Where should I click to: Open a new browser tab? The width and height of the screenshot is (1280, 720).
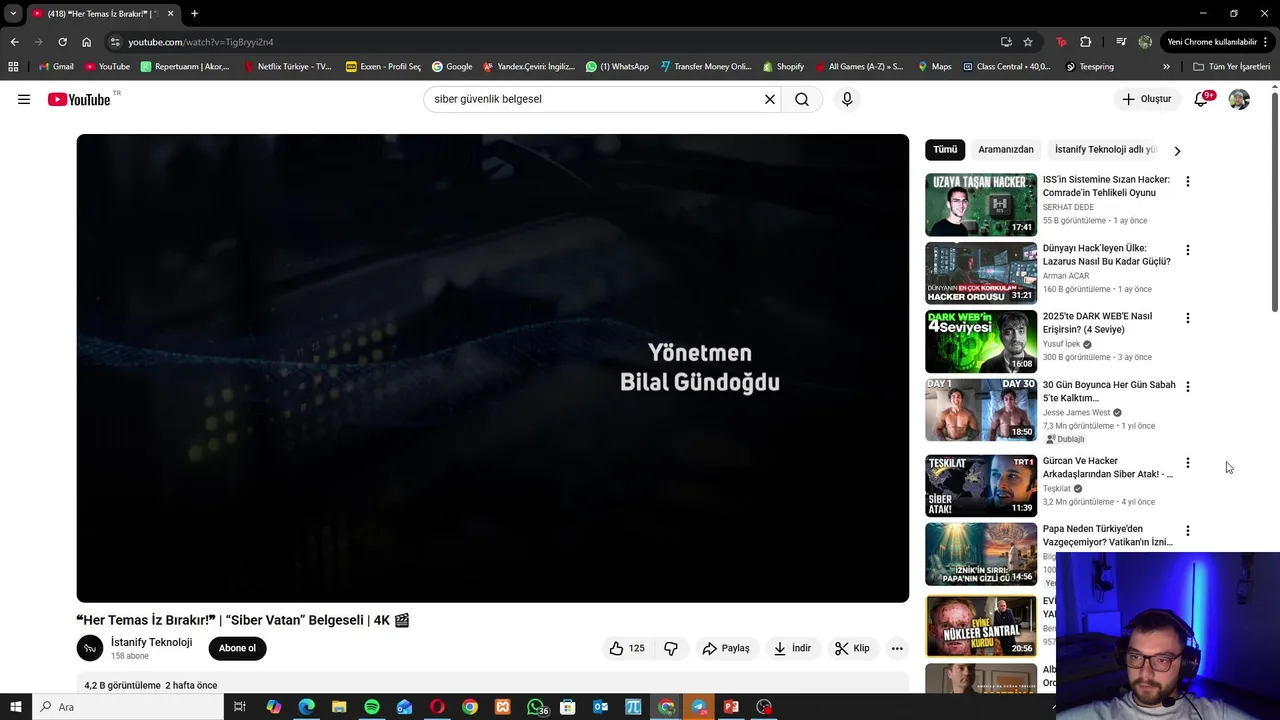(194, 14)
